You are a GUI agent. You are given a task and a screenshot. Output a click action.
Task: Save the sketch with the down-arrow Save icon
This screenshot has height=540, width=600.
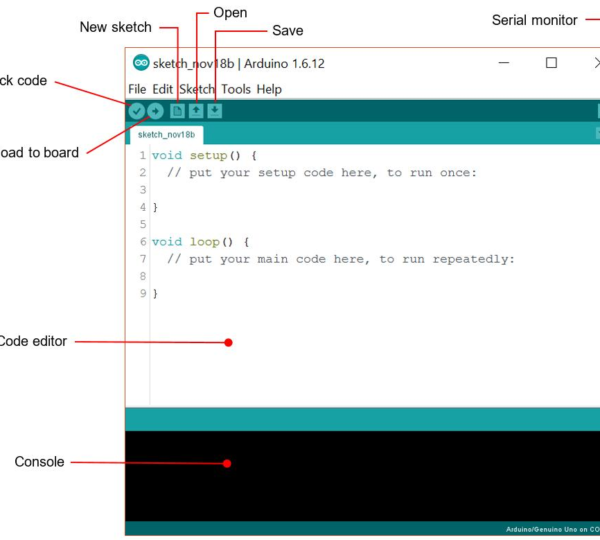click(215, 111)
